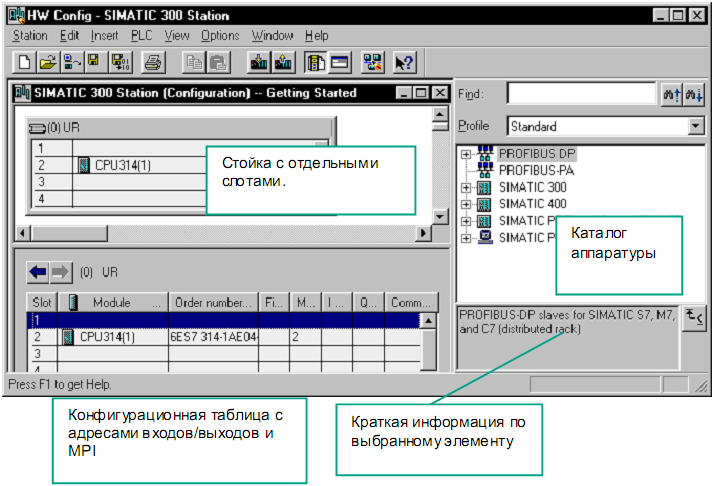The image size is (713, 486).
Task: Click the find upward binoculars icon
Action: click(x=671, y=95)
